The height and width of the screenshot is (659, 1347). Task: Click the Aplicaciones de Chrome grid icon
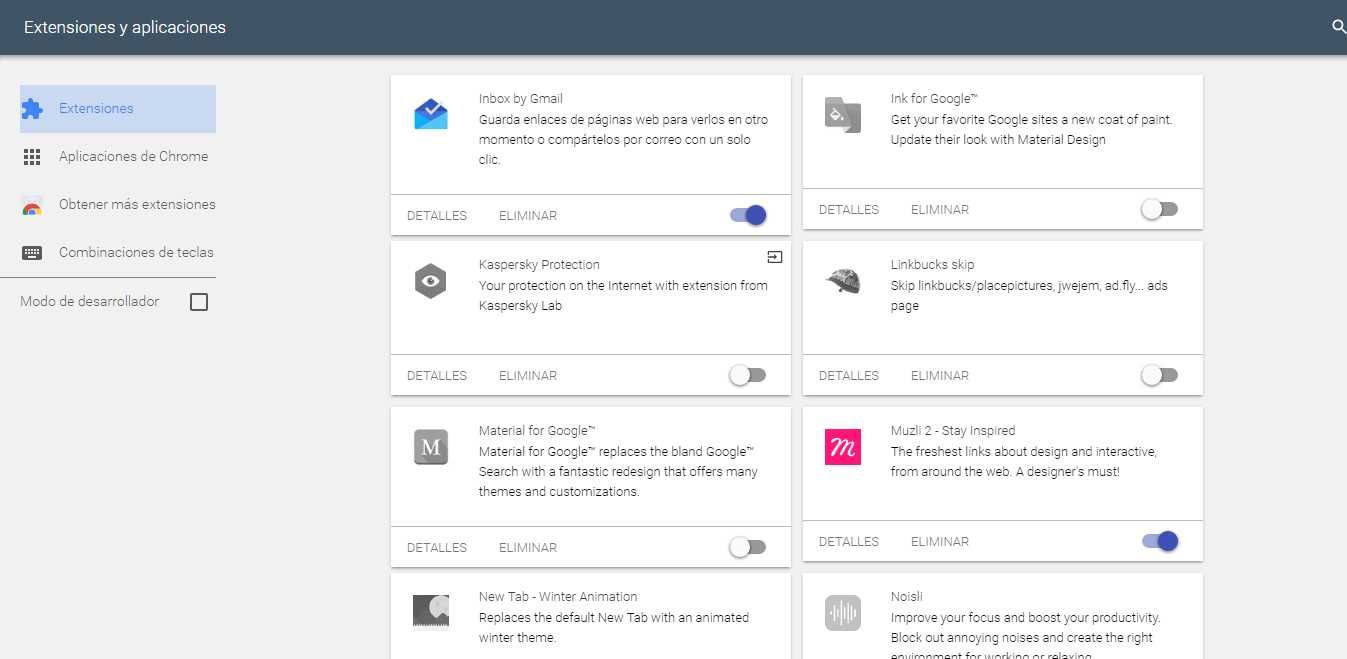pos(32,157)
